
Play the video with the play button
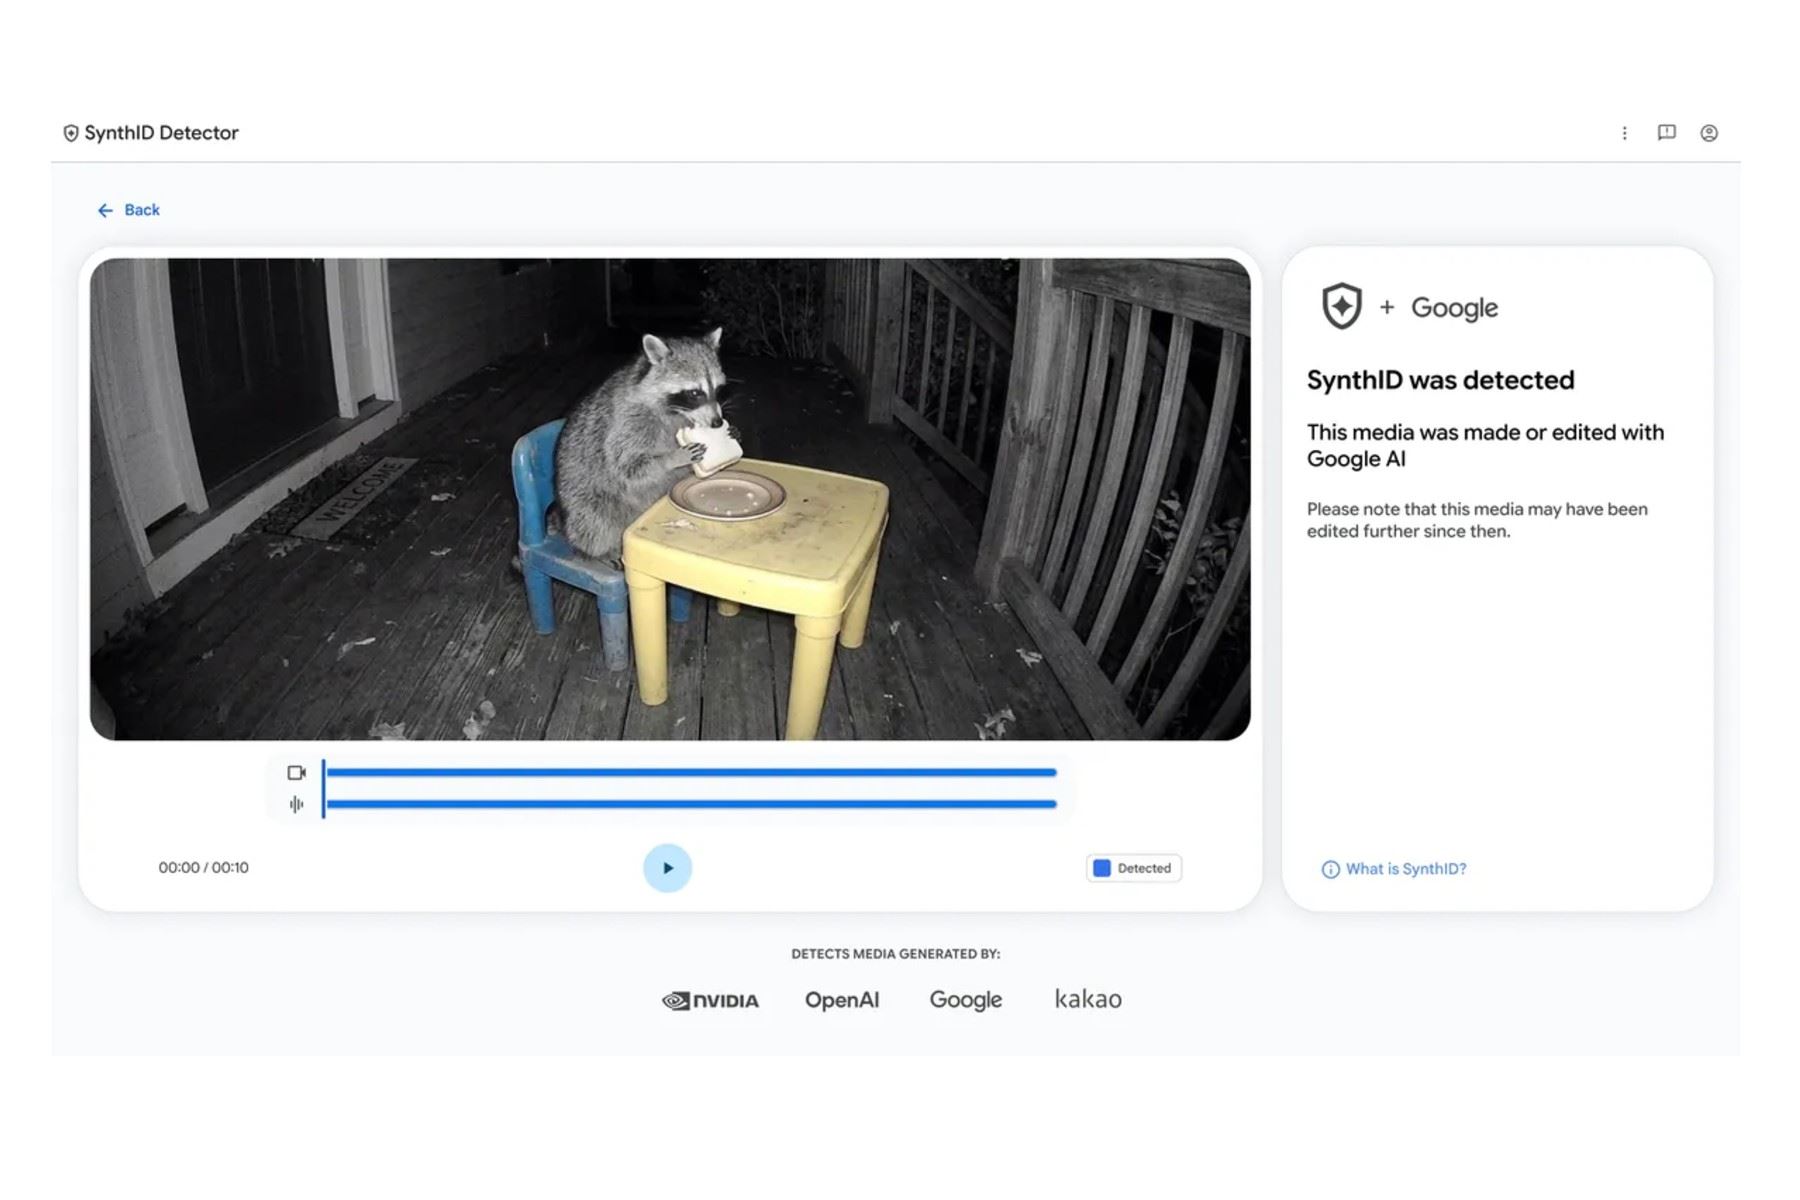pos(667,868)
